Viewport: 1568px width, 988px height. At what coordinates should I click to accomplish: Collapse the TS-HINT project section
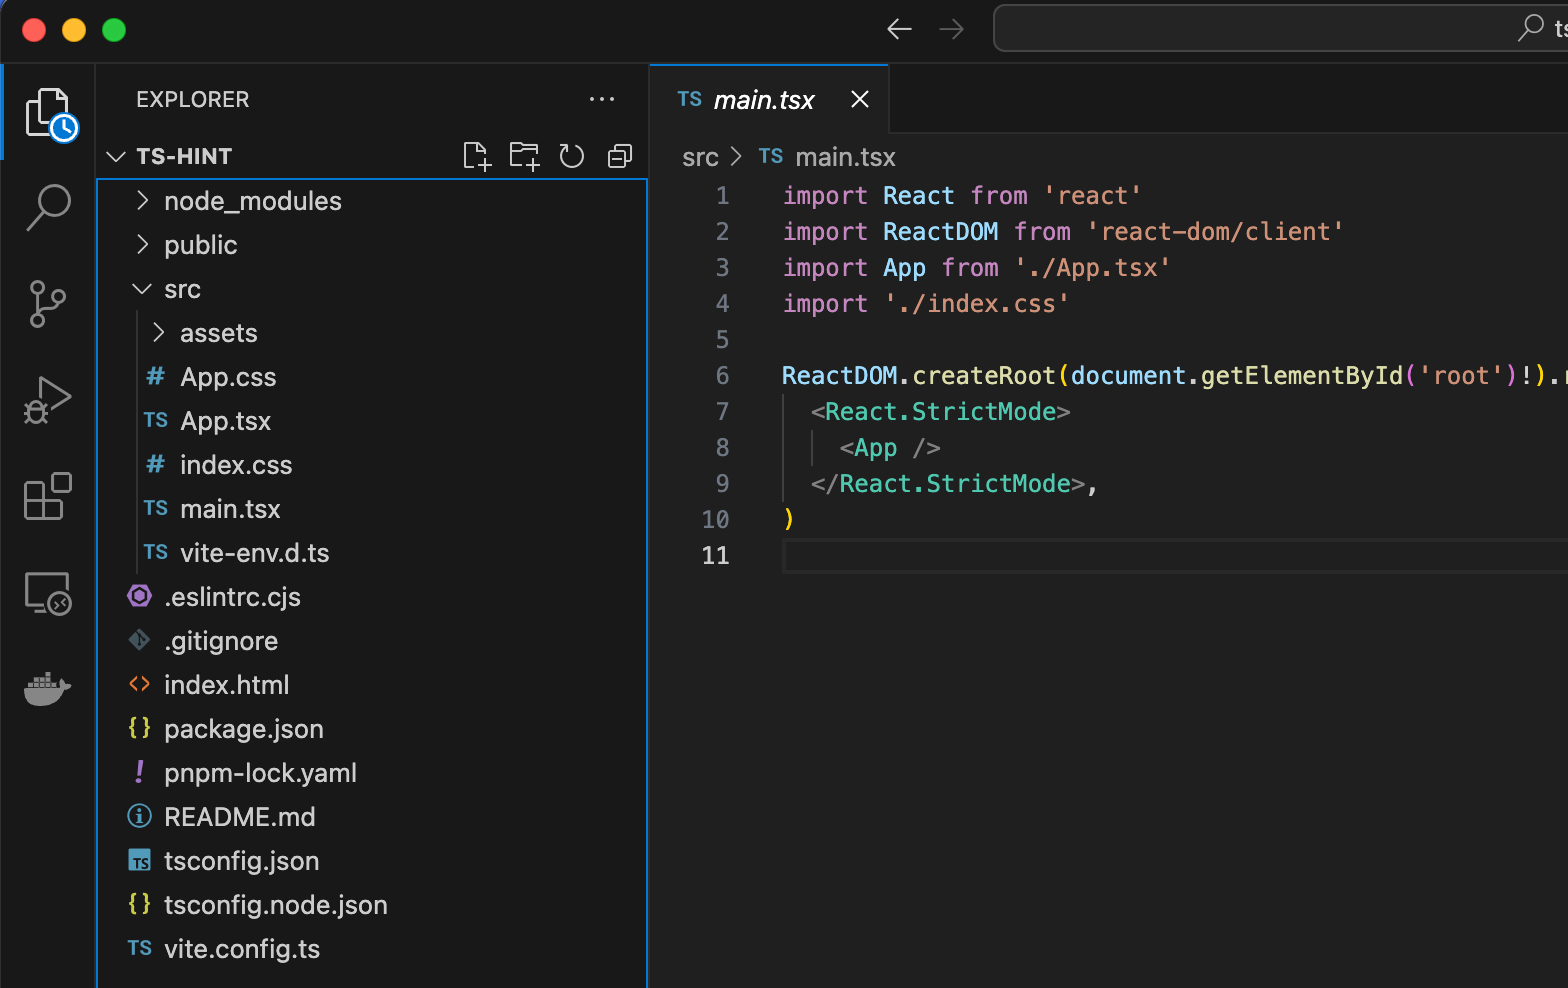[x=184, y=156]
